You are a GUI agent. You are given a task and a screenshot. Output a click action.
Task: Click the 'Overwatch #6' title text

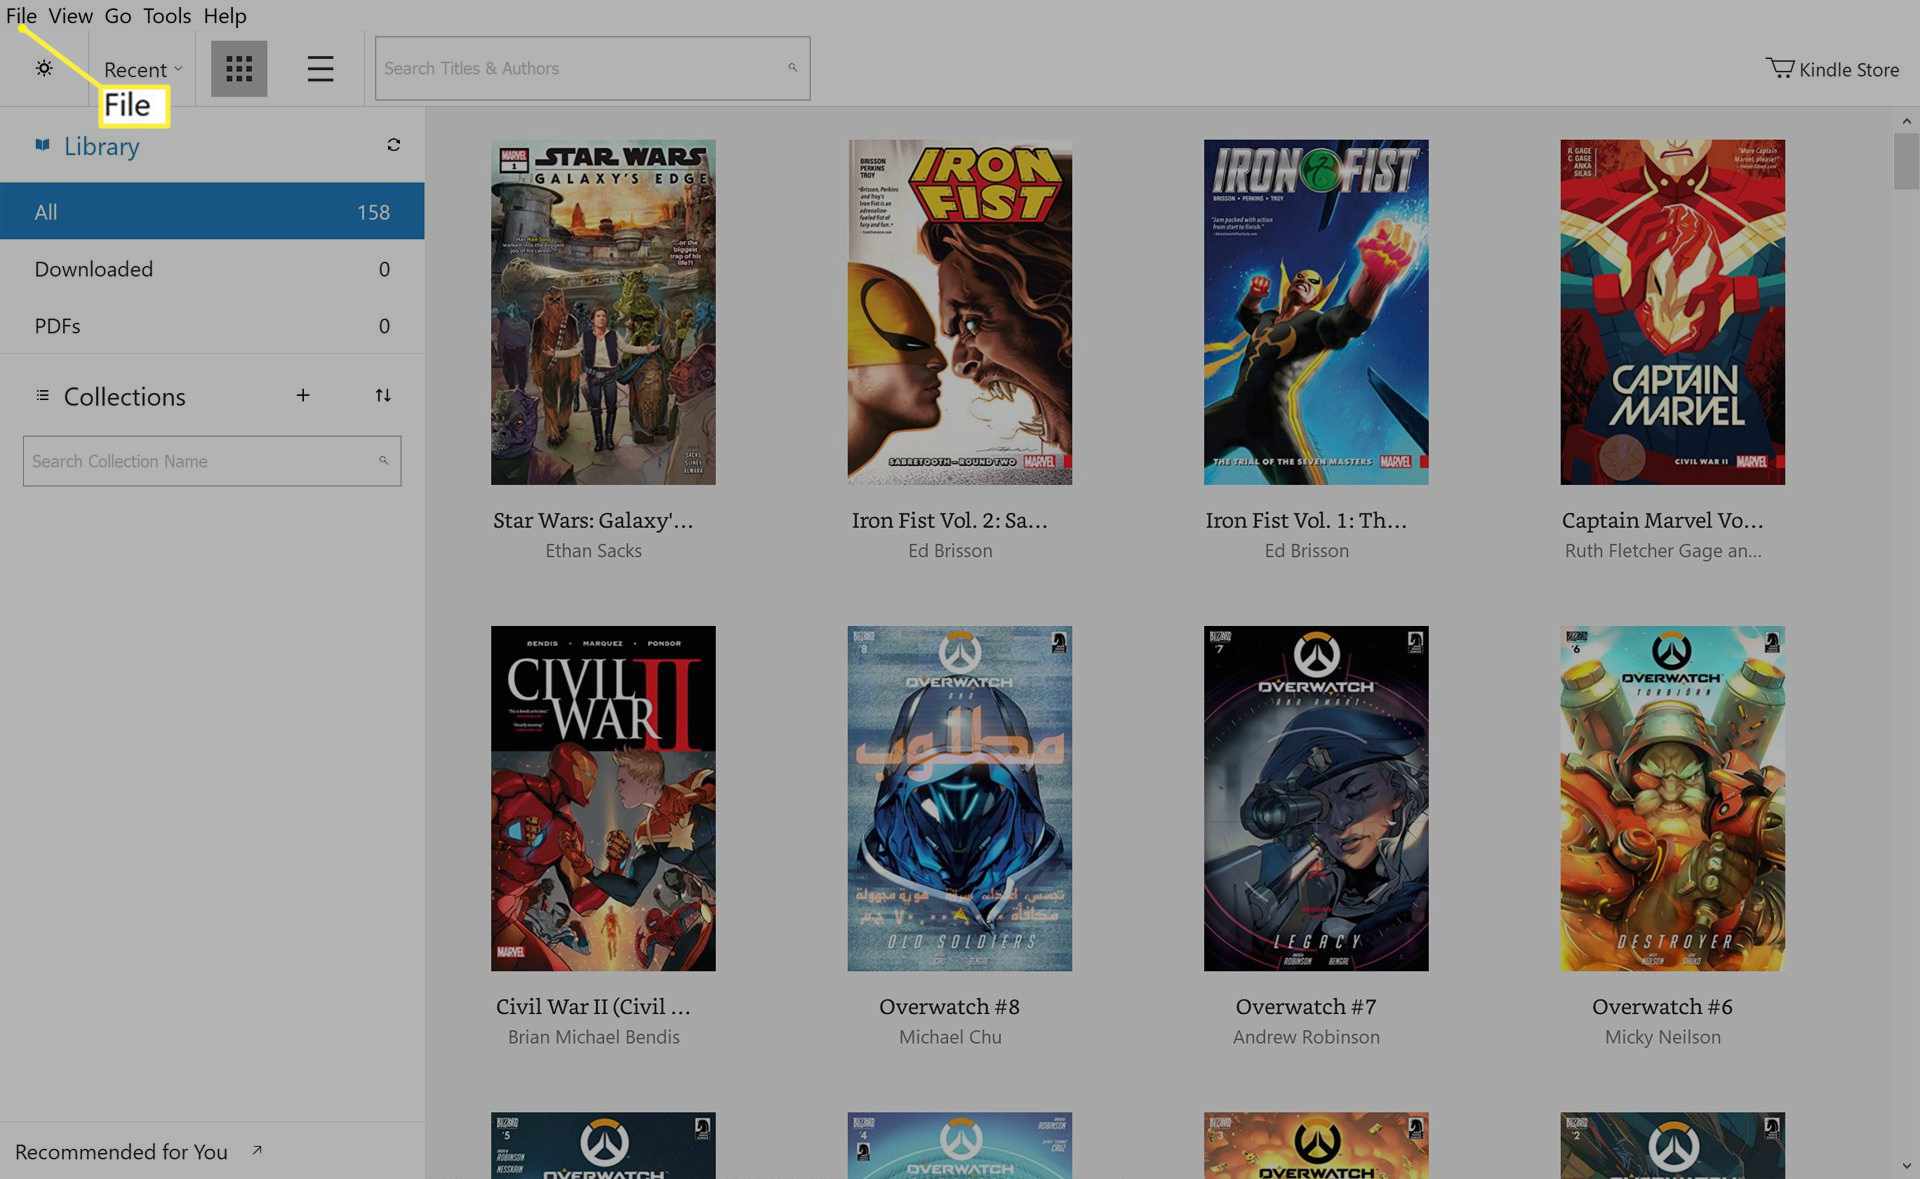1662,1006
